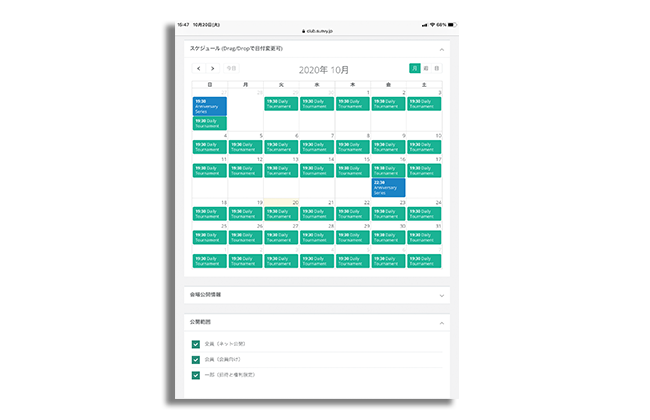The width and height of the screenshot is (650, 420).
Task: Open the 22:30 Anniversary Series event
Action: point(388,187)
